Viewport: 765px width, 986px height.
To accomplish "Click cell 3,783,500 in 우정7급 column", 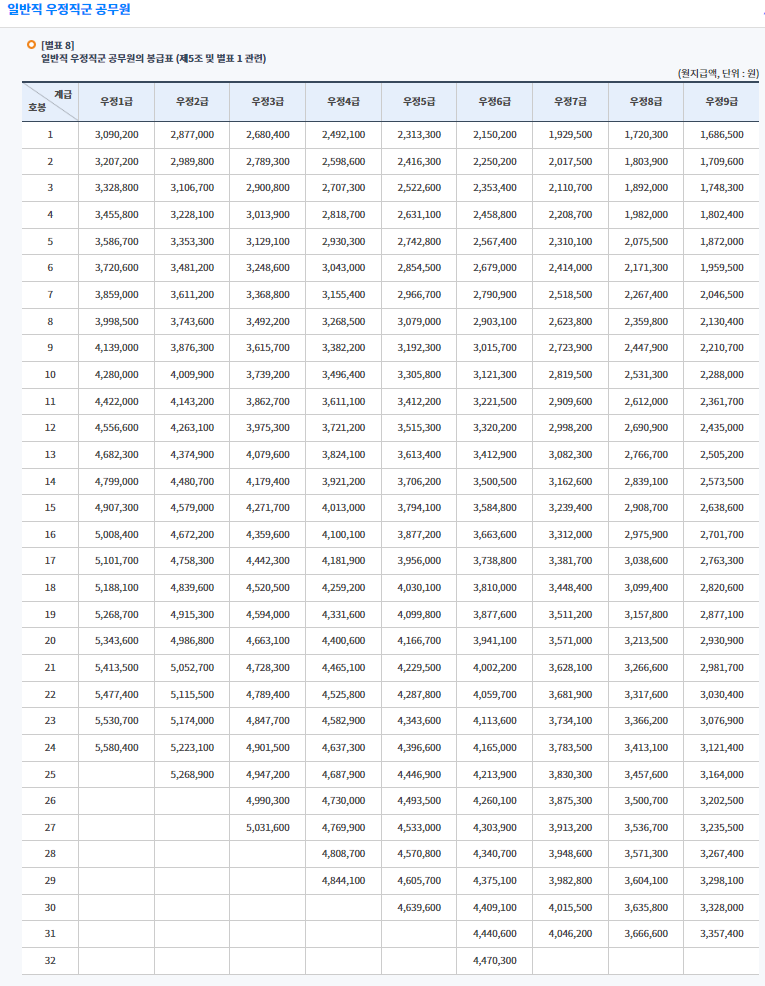I will coord(570,747).
